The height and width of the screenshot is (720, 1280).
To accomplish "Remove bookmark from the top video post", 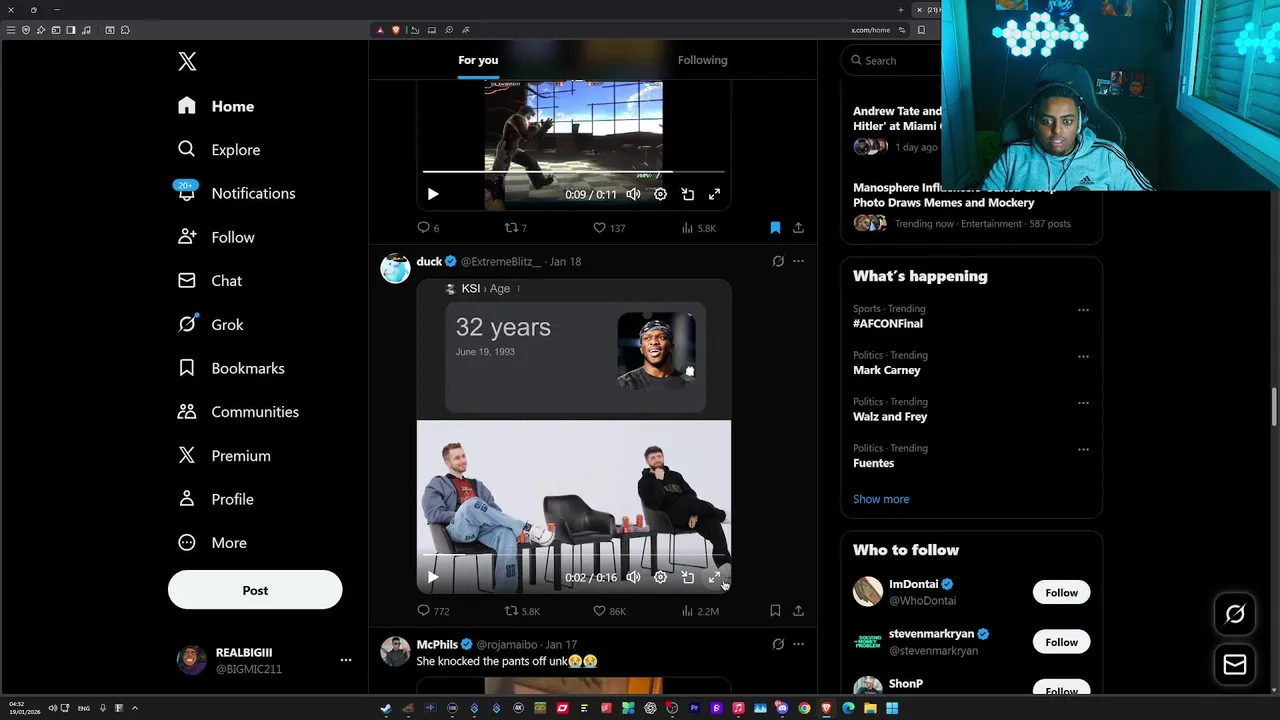I will [x=775, y=228].
